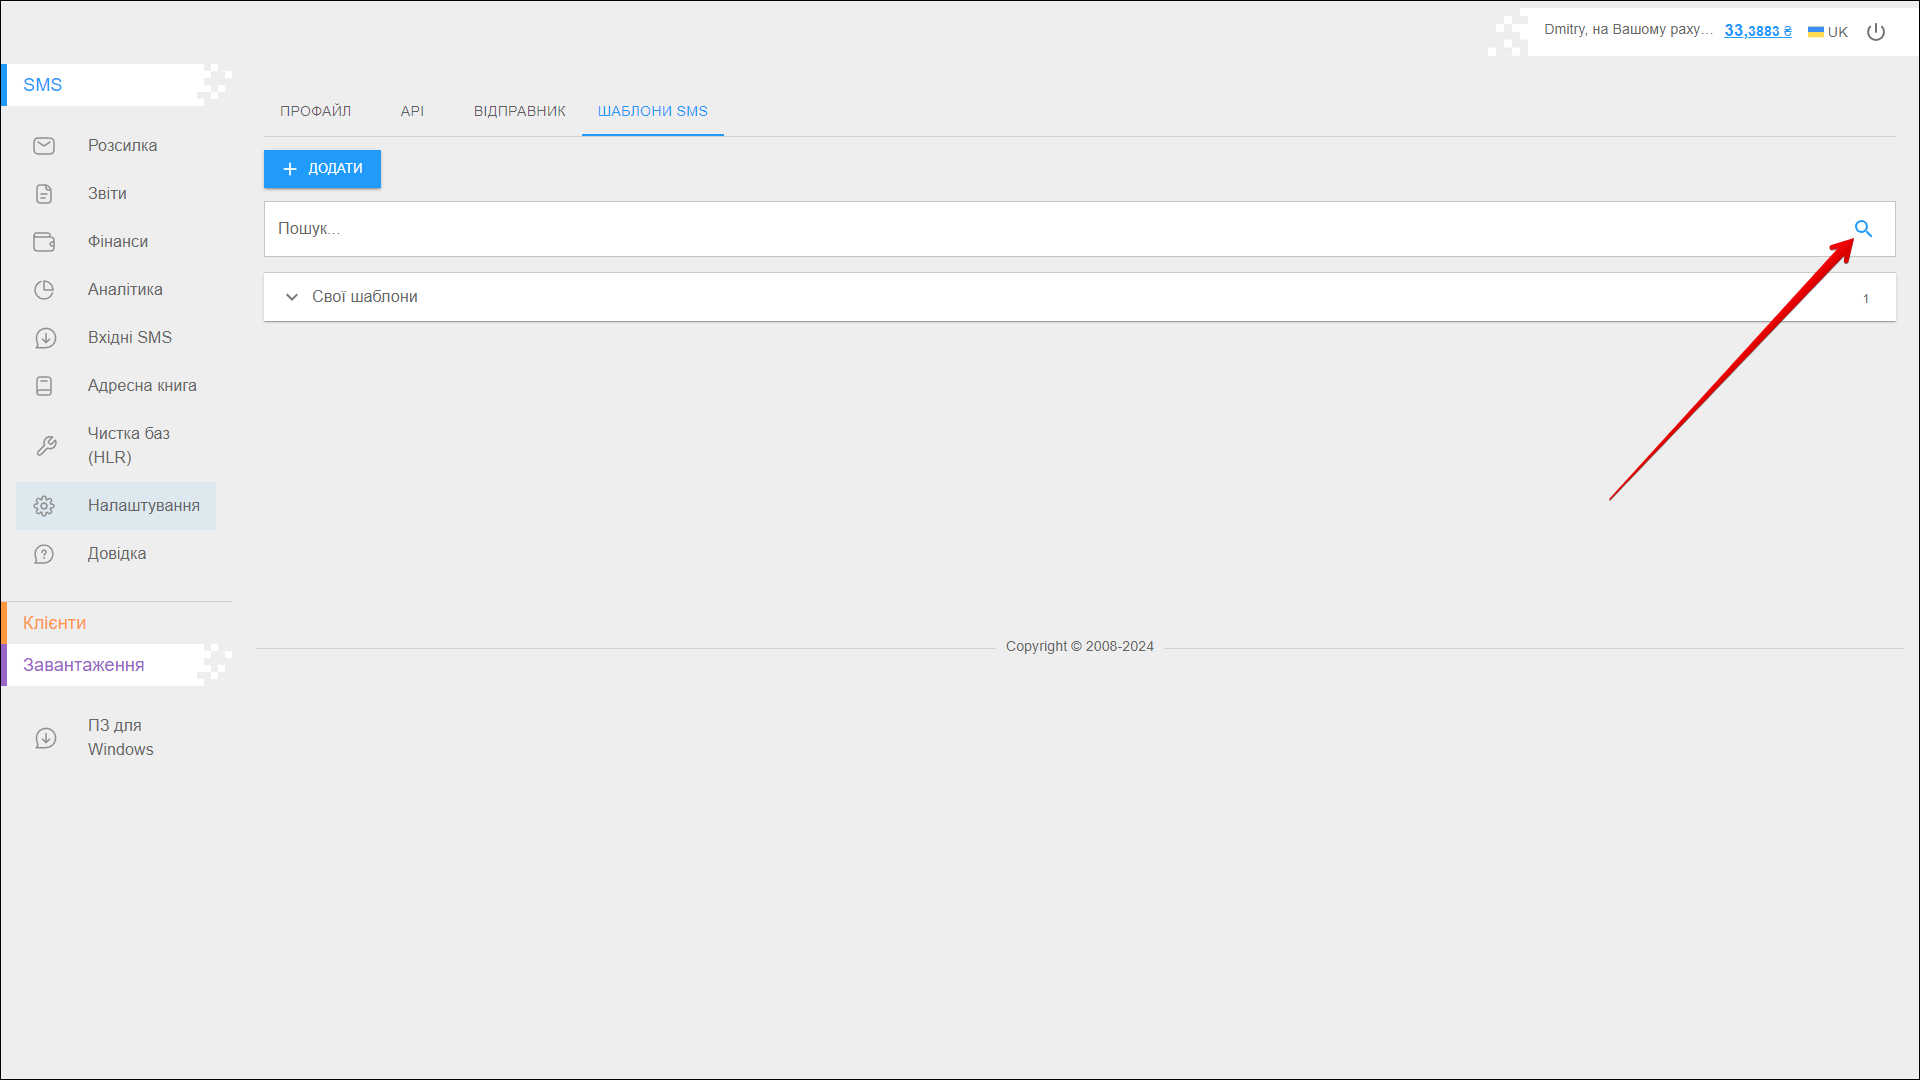
Task: Expand the Клієнти sidebar section
Action: point(55,623)
